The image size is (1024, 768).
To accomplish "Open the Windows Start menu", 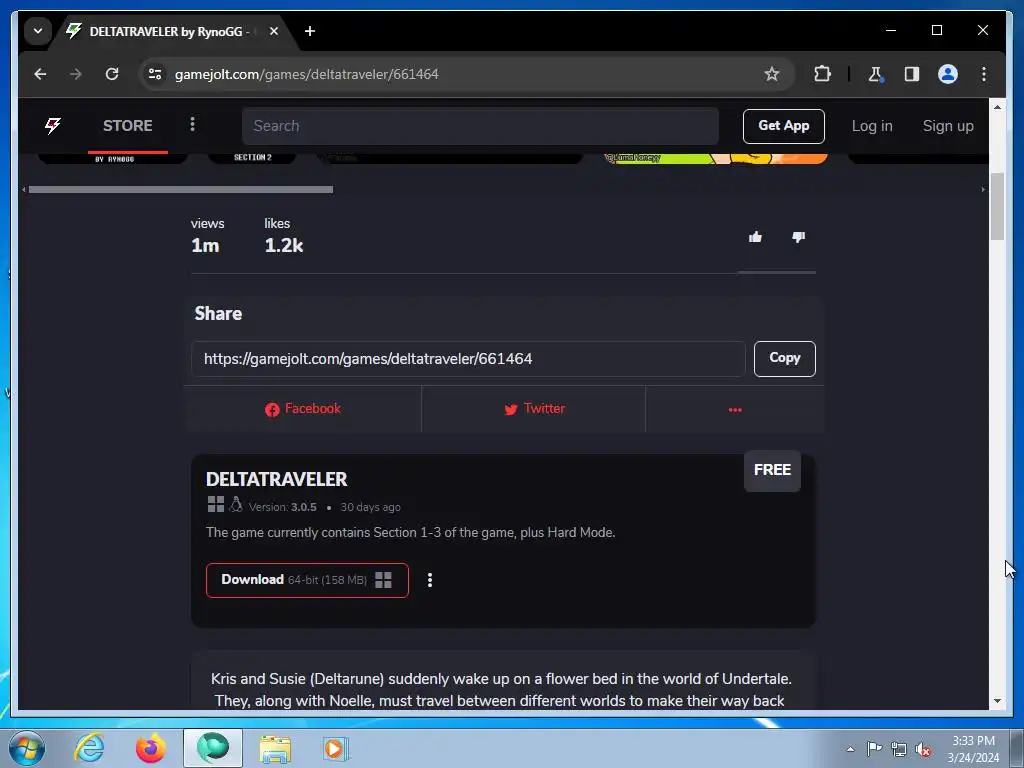I will click(x=26, y=748).
